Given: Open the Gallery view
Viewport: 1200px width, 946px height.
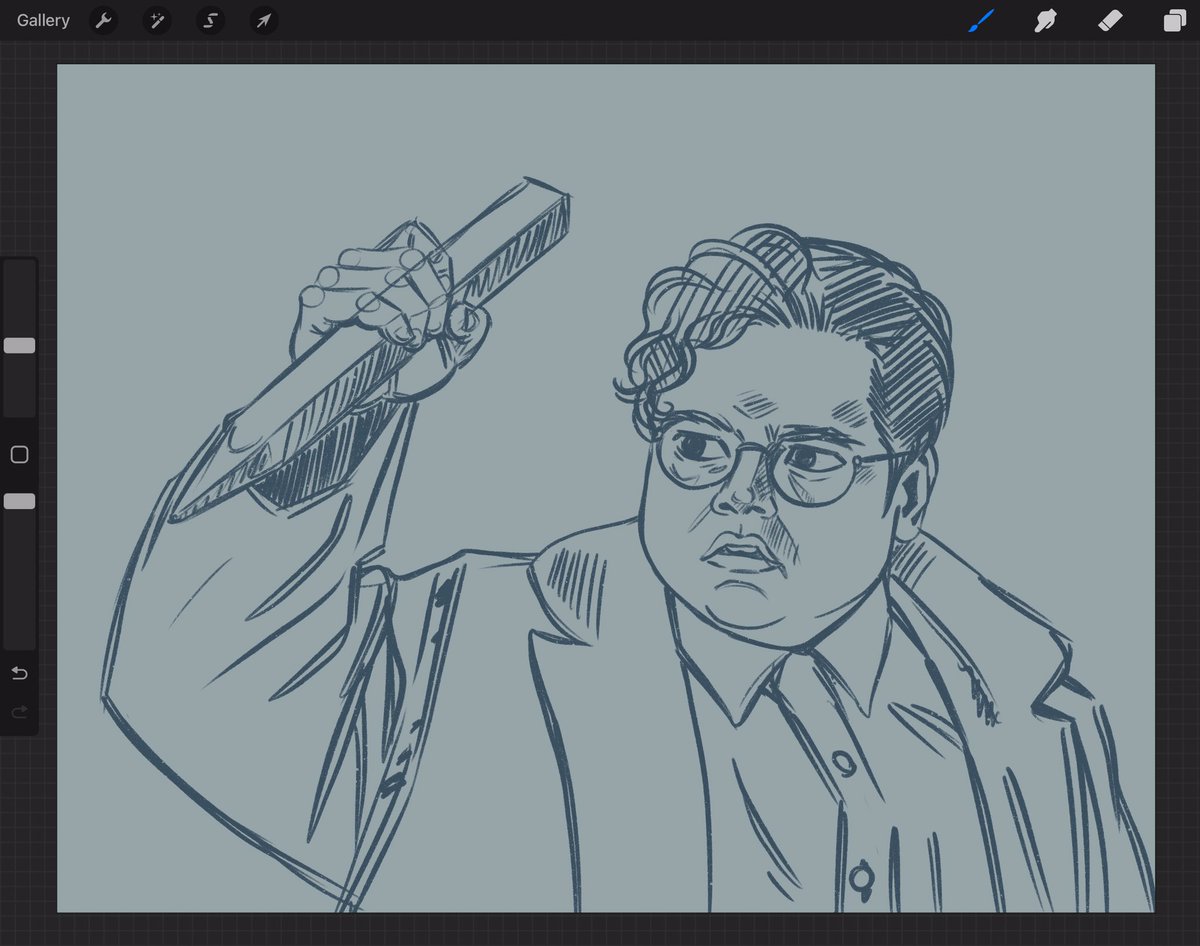Looking at the screenshot, I should click(x=43, y=20).
